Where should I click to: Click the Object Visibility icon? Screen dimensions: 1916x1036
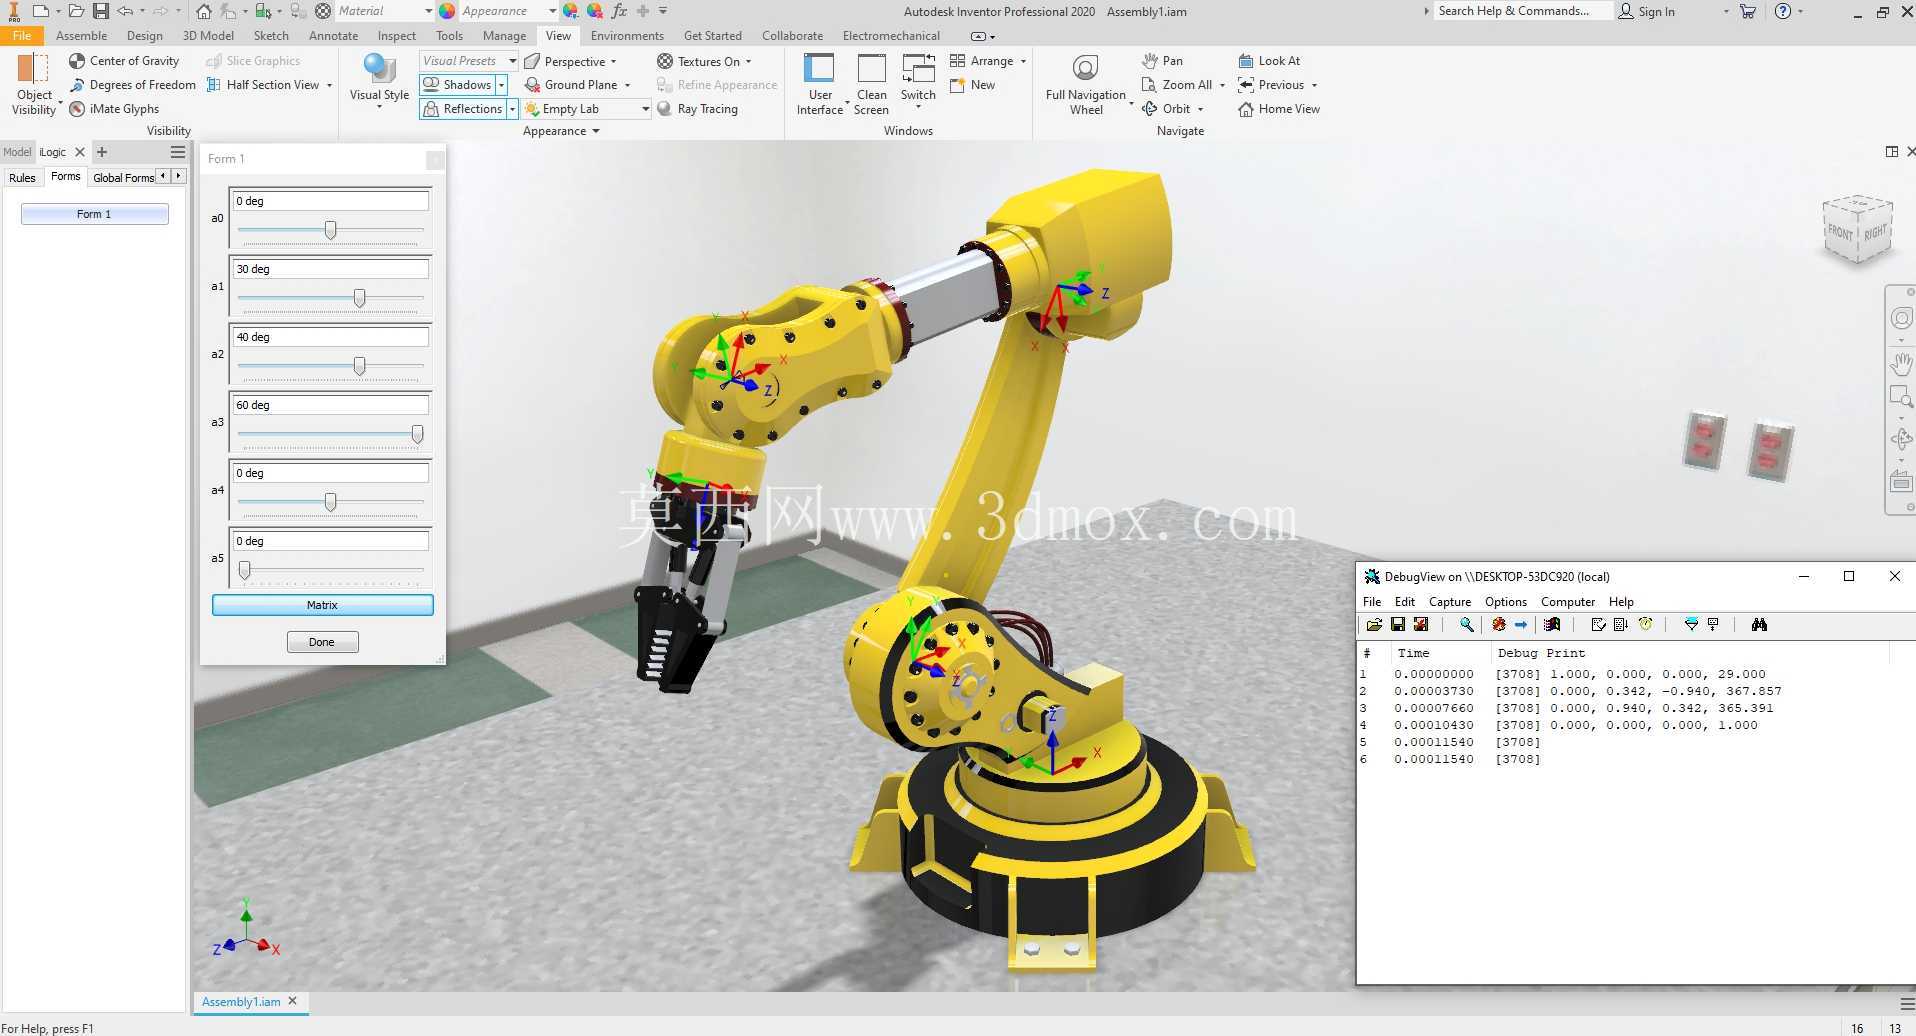click(x=33, y=68)
